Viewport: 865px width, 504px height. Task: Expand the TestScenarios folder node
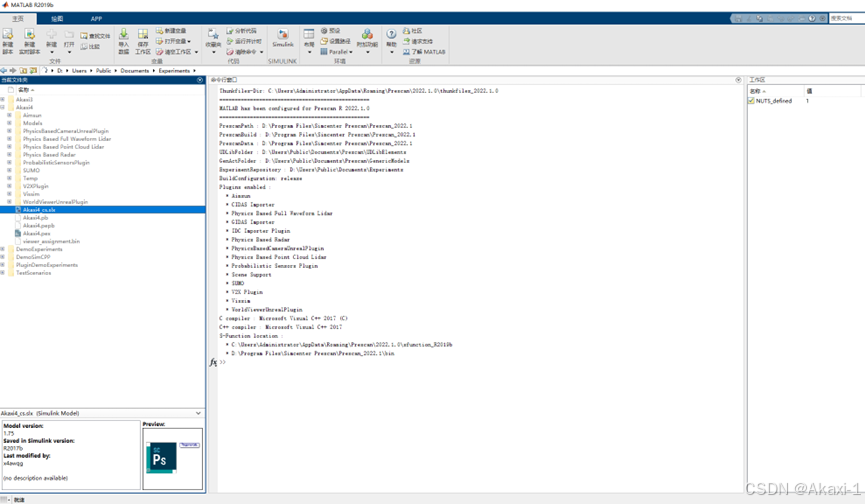(x=3, y=273)
